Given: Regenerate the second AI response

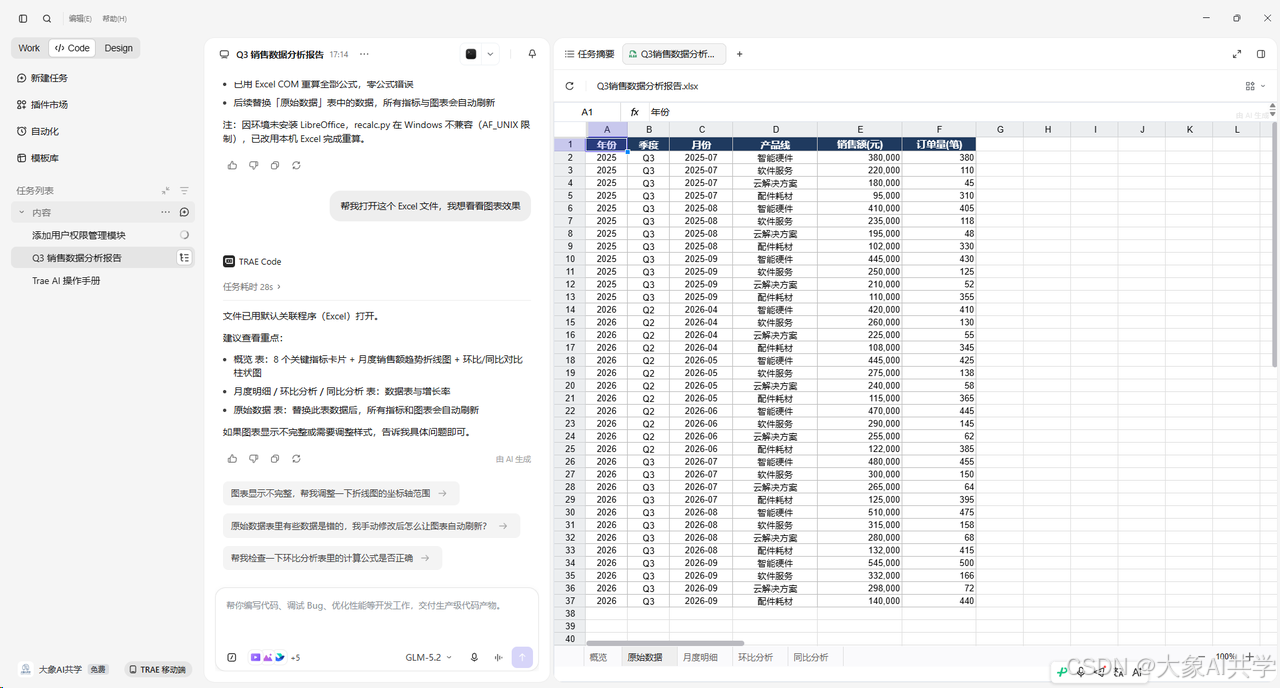Looking at the screenshot, I should click(296, 459).
